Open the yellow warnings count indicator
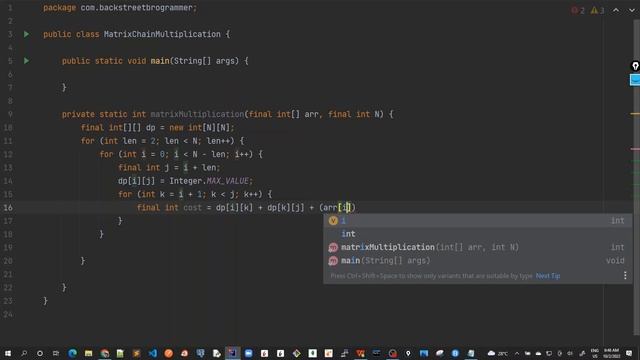The height and width of the screenshot is (360, 640). [597, 10]
